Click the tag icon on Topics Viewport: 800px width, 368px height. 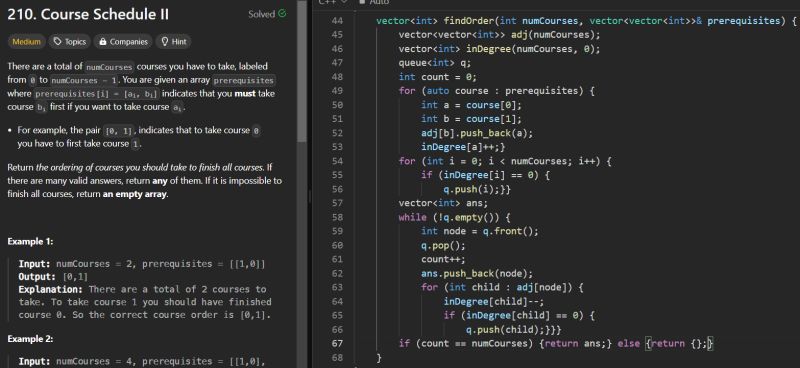58,42
